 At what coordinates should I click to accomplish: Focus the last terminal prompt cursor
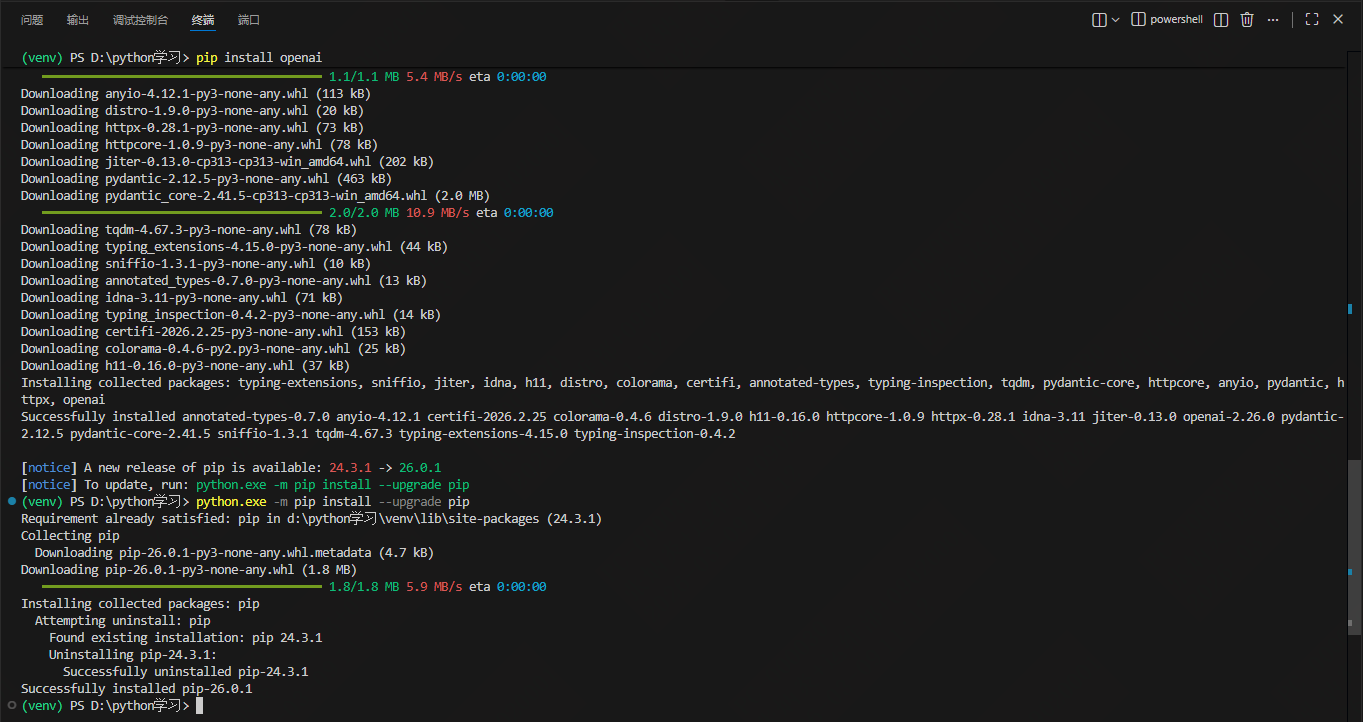tap(200, 706)
